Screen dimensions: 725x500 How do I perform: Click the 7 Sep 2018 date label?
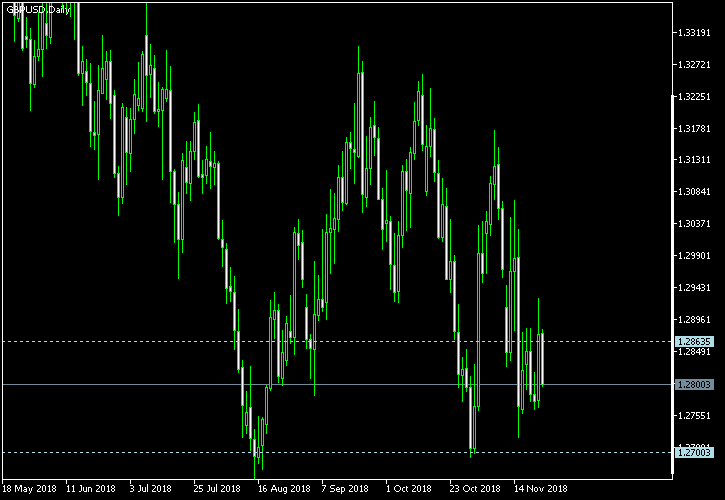pyautogui.click(x=345, y=489)
